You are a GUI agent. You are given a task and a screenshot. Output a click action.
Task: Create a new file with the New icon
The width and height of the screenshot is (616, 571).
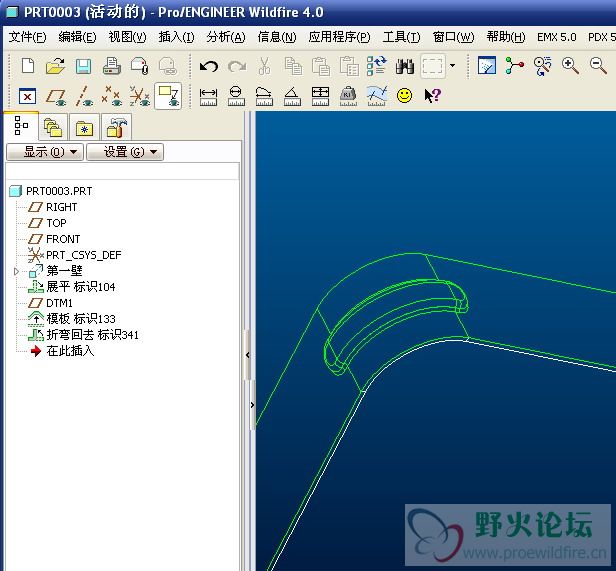[28, 66]
